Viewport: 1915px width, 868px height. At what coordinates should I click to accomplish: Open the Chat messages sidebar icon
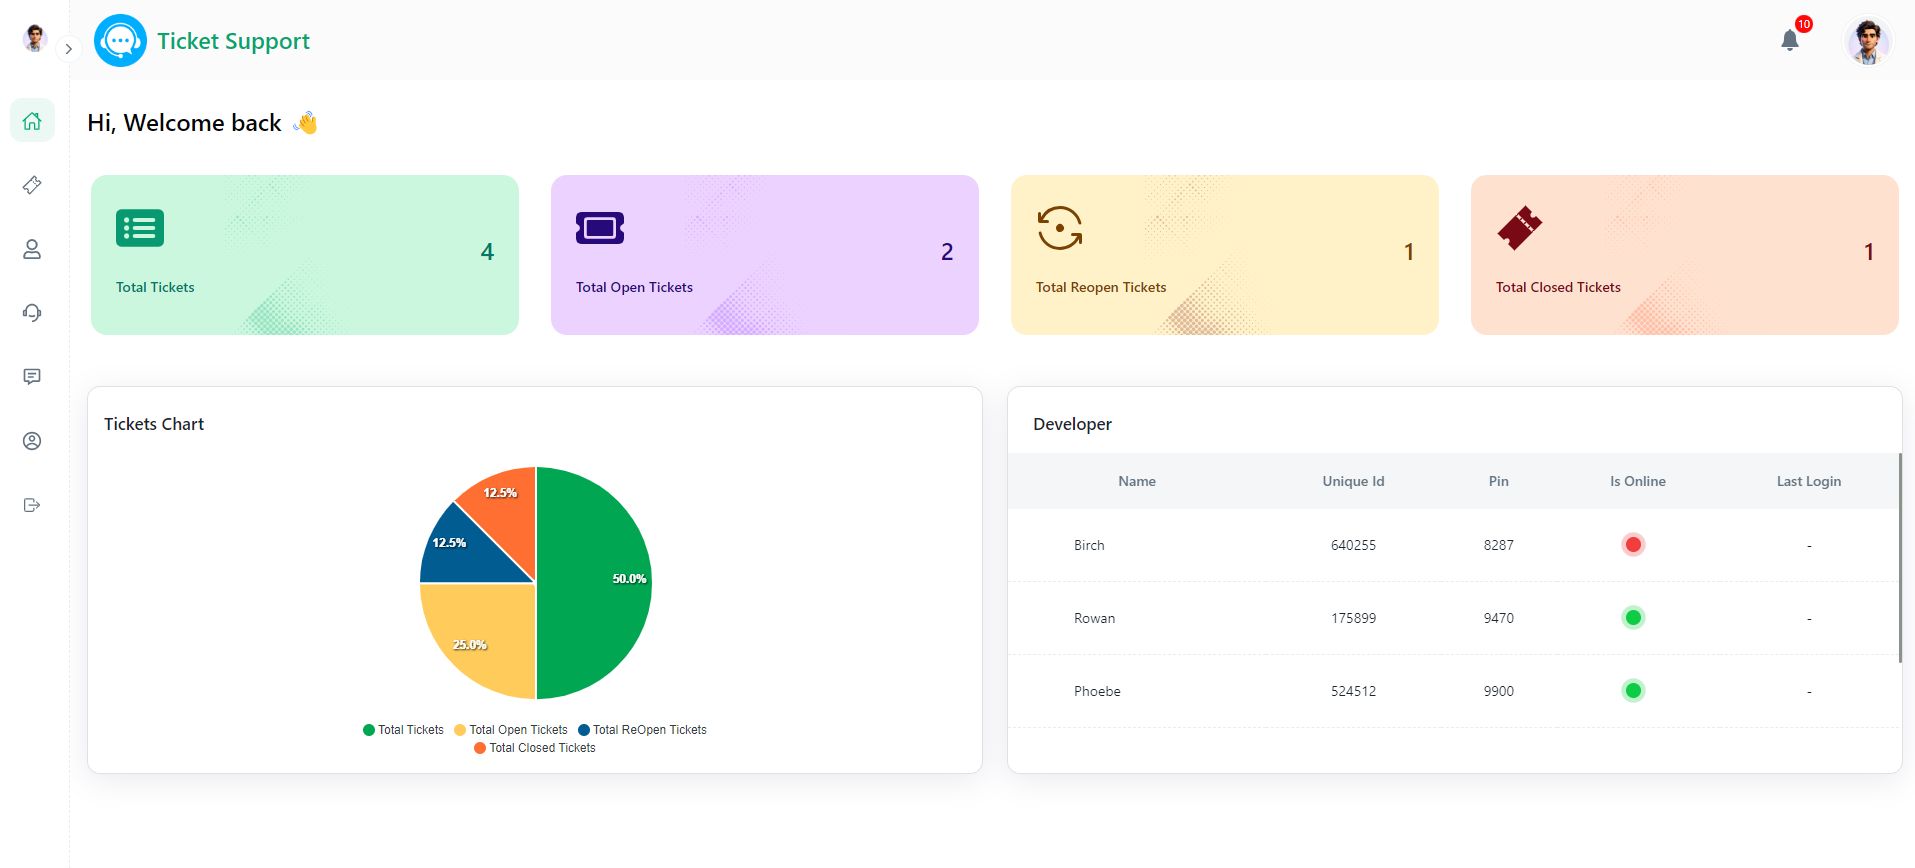coord(32,377)
